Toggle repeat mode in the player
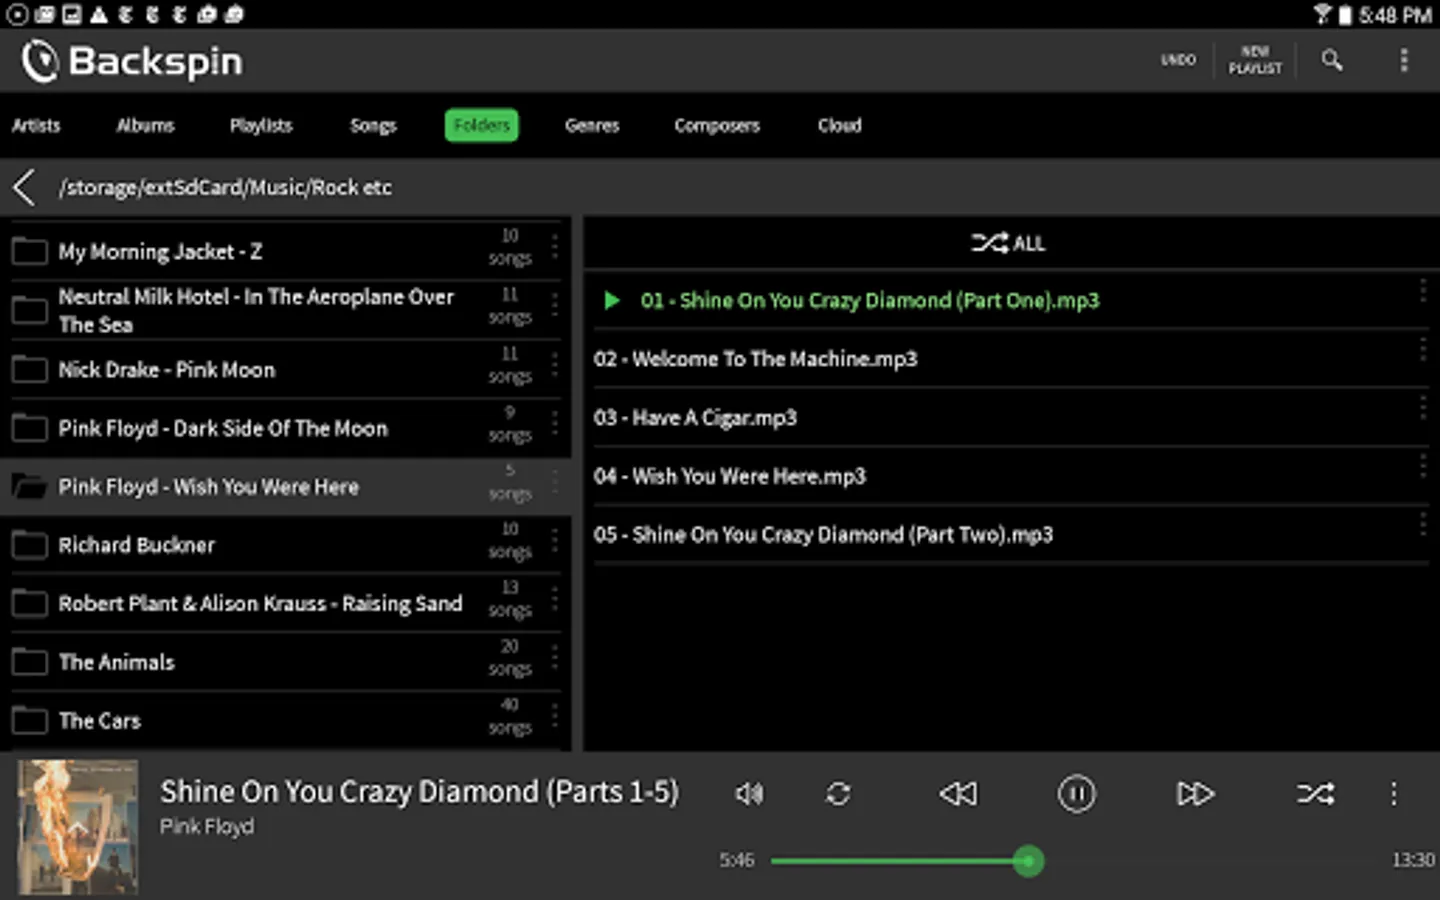 [838, 794]
